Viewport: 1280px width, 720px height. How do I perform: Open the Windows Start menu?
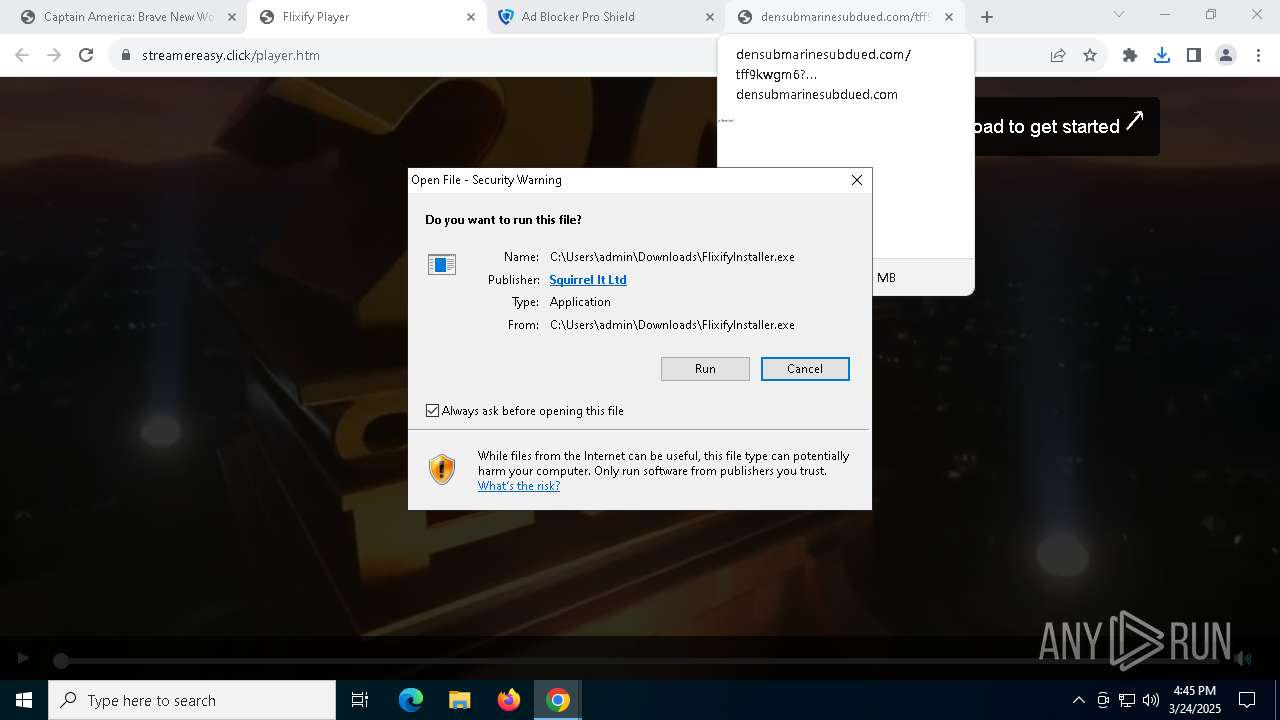pos(24,700)
